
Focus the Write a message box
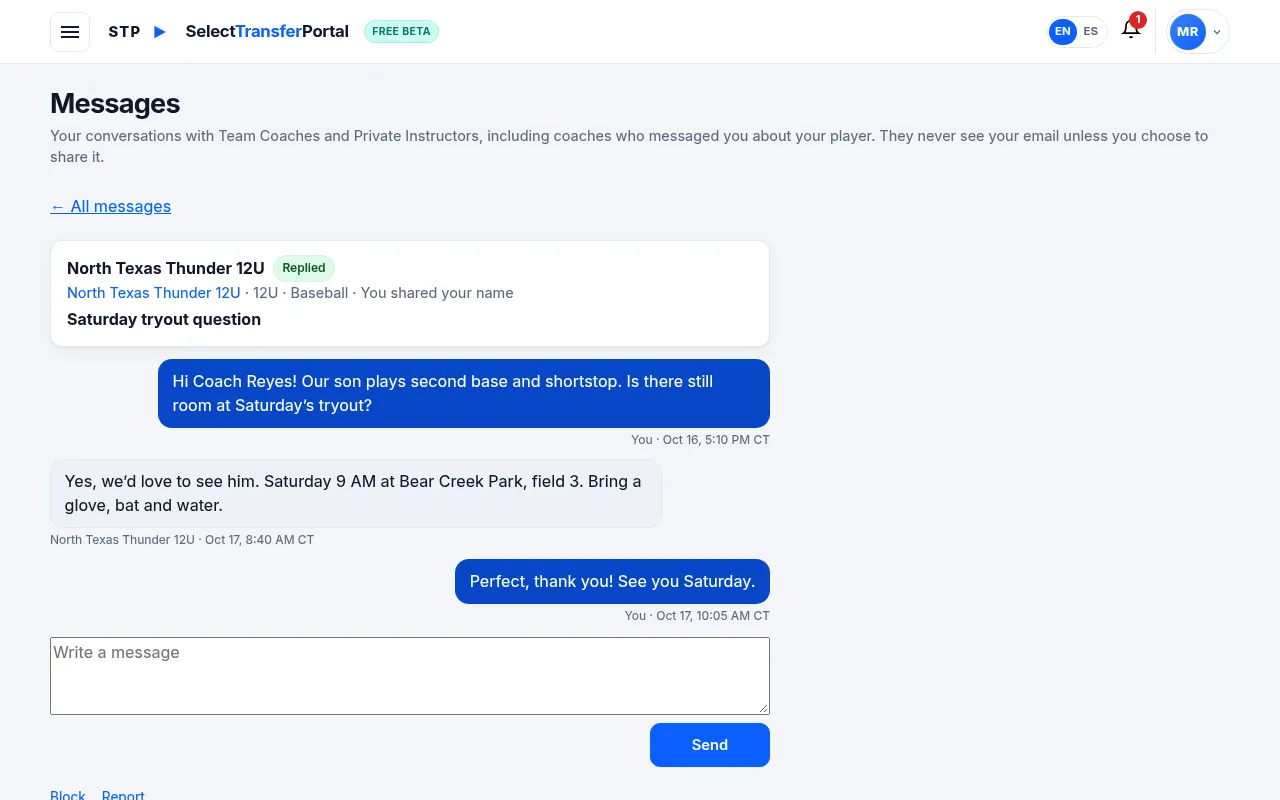410,676
